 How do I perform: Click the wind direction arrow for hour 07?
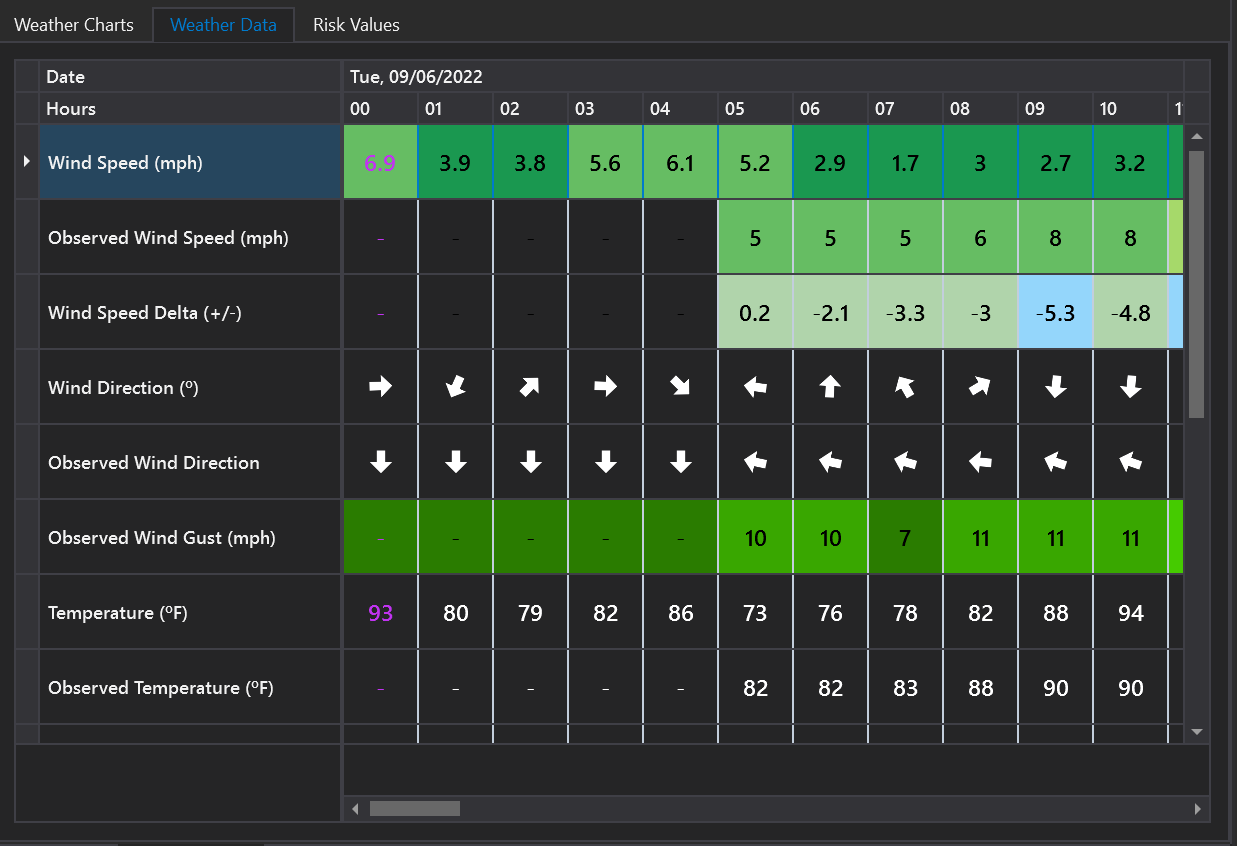click(x=905, y=387)
